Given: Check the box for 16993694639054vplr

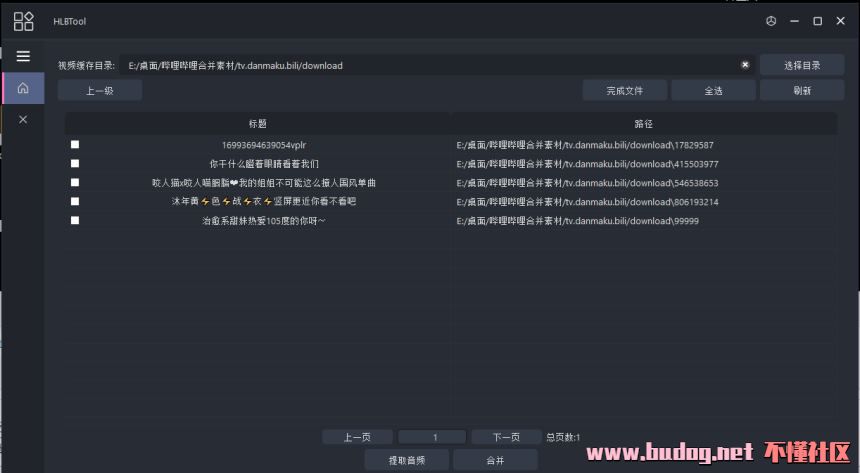Looking at the screenshot, I should (75, 144).
